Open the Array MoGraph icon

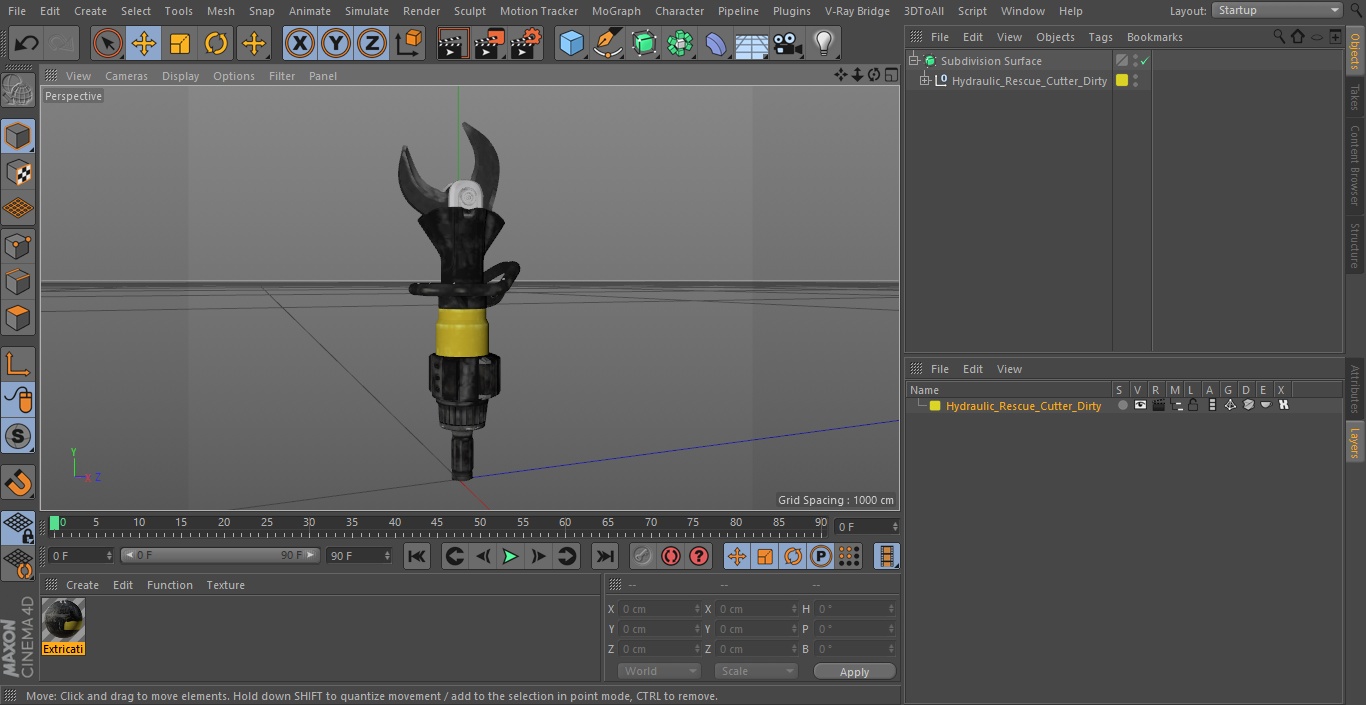(680, 43)
